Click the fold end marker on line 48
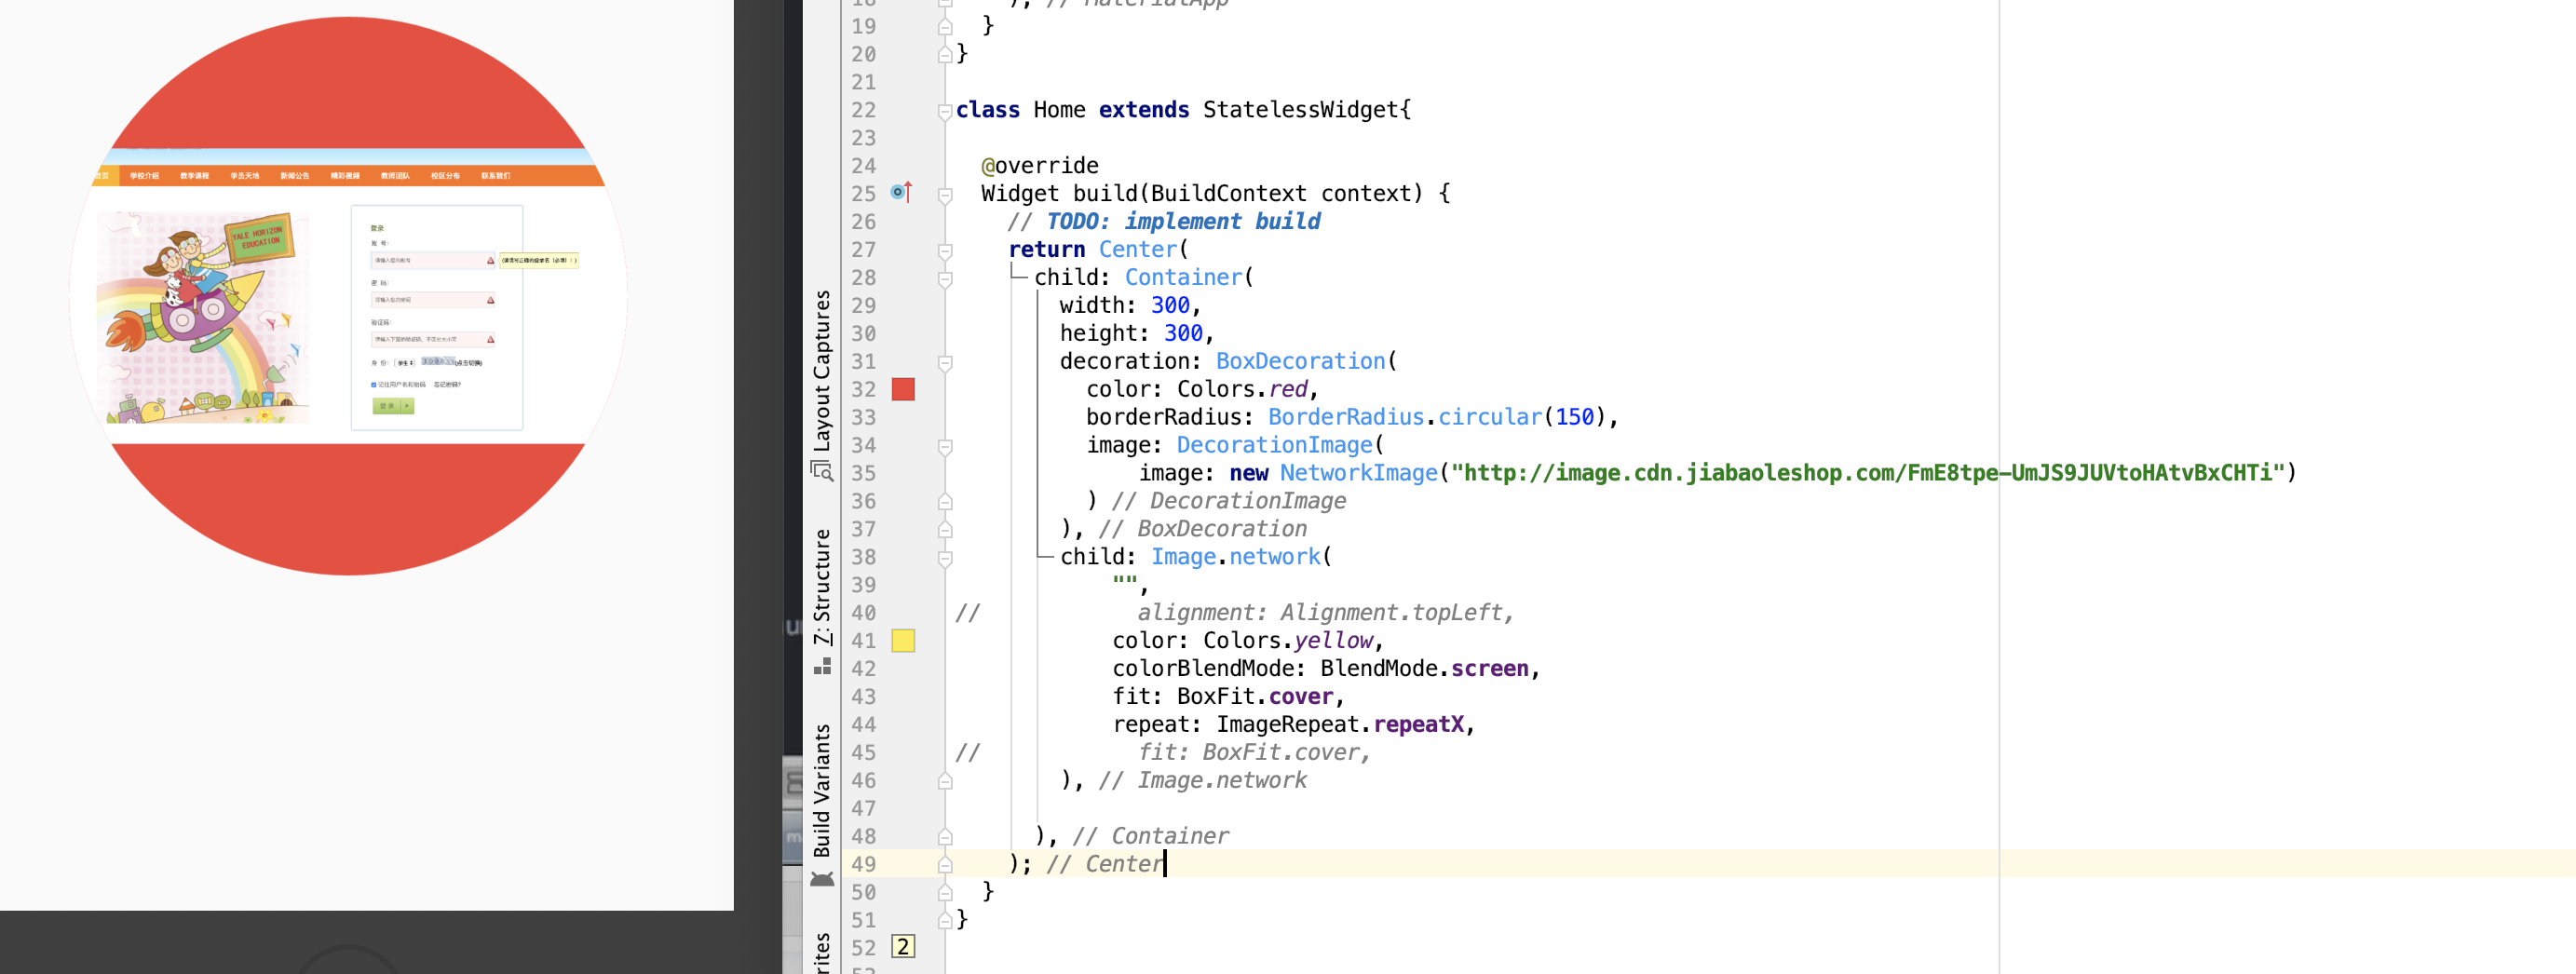The width and height of the screenshot is (2576, 974). coord(945,836)
